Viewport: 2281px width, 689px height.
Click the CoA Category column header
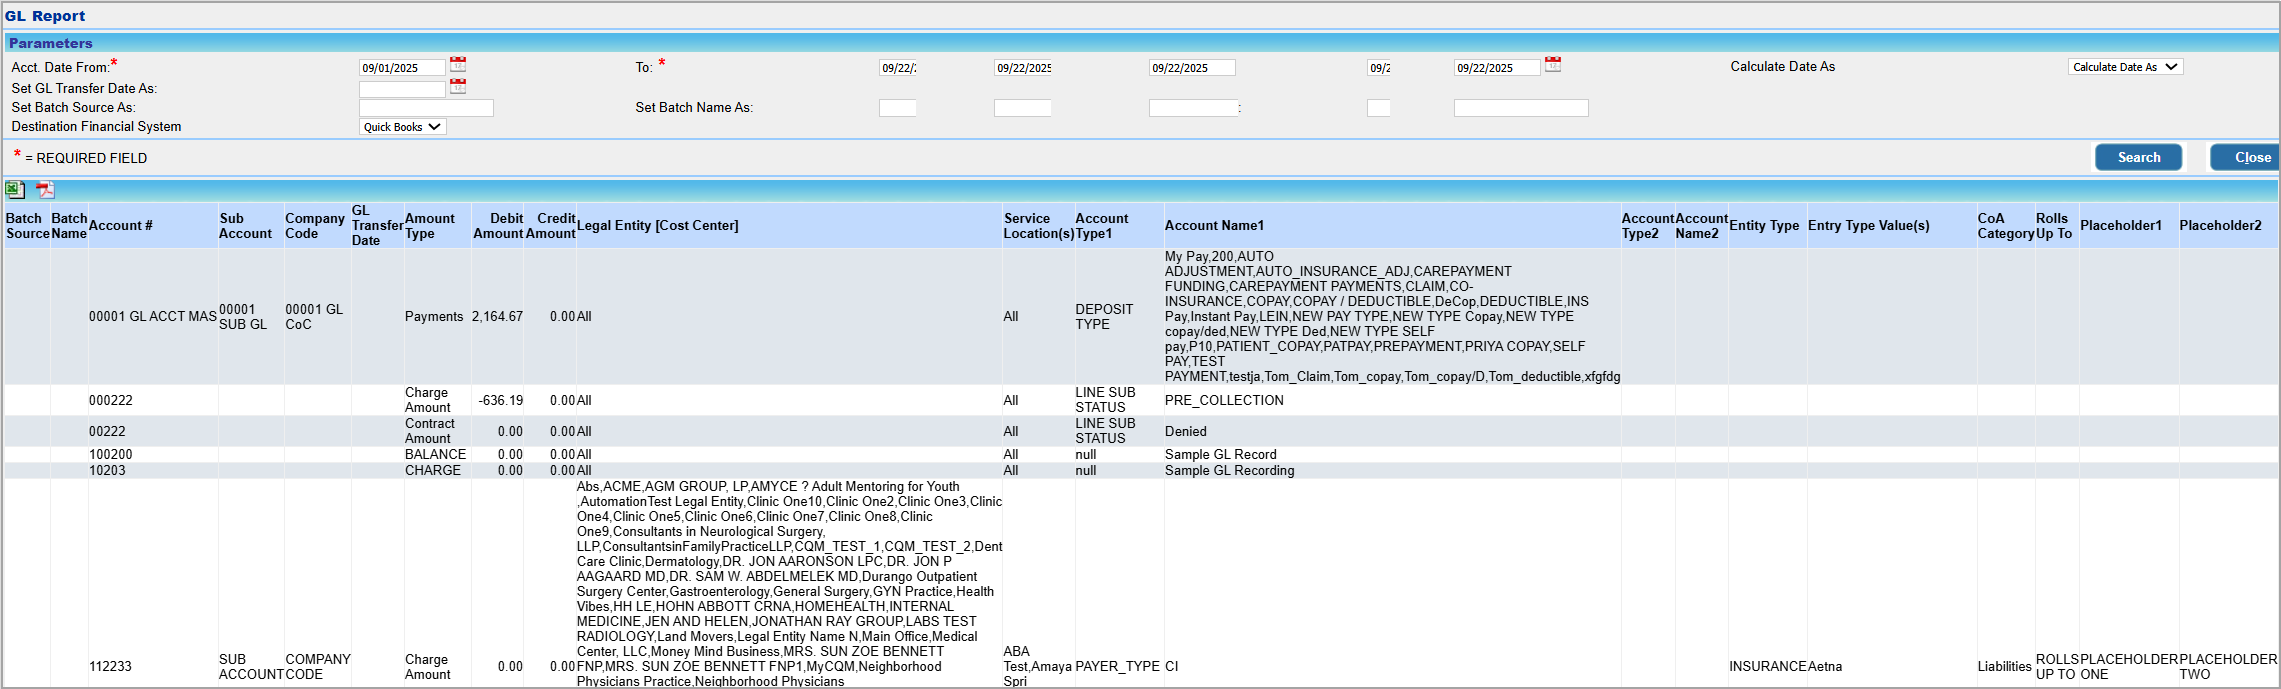(2004, 226)
